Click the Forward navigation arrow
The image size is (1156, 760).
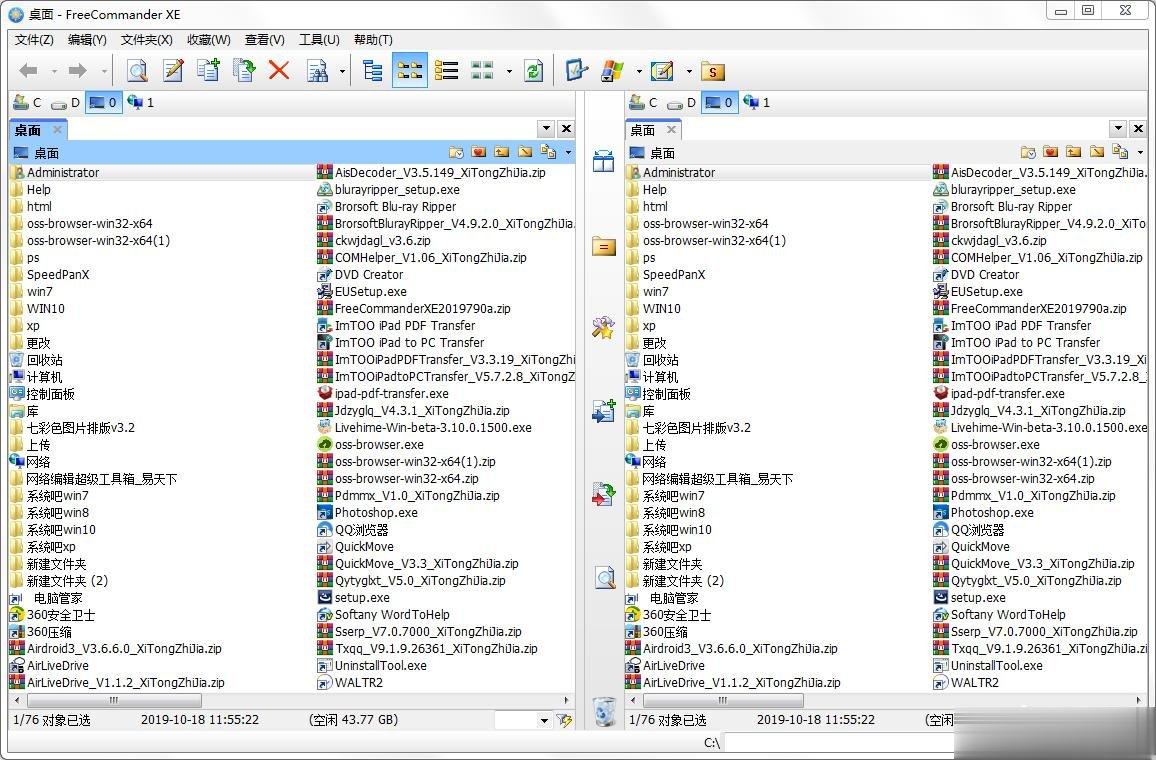point(77,71)
